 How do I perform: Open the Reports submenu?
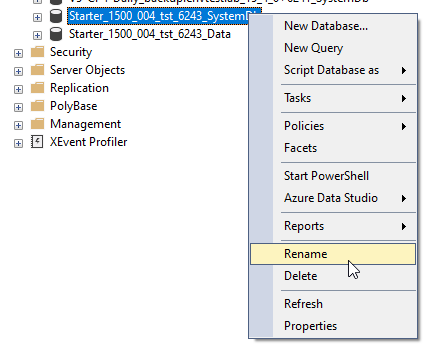point(333,226)
